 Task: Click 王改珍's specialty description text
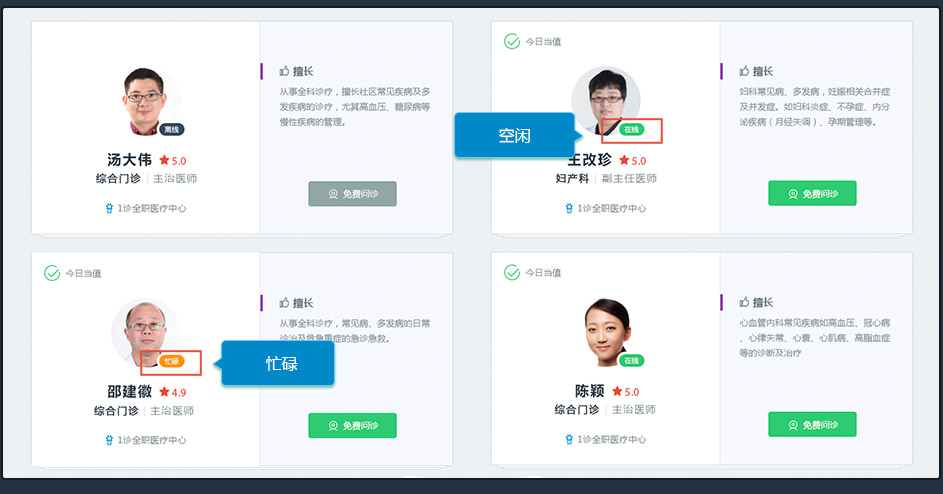coord(815,107)
